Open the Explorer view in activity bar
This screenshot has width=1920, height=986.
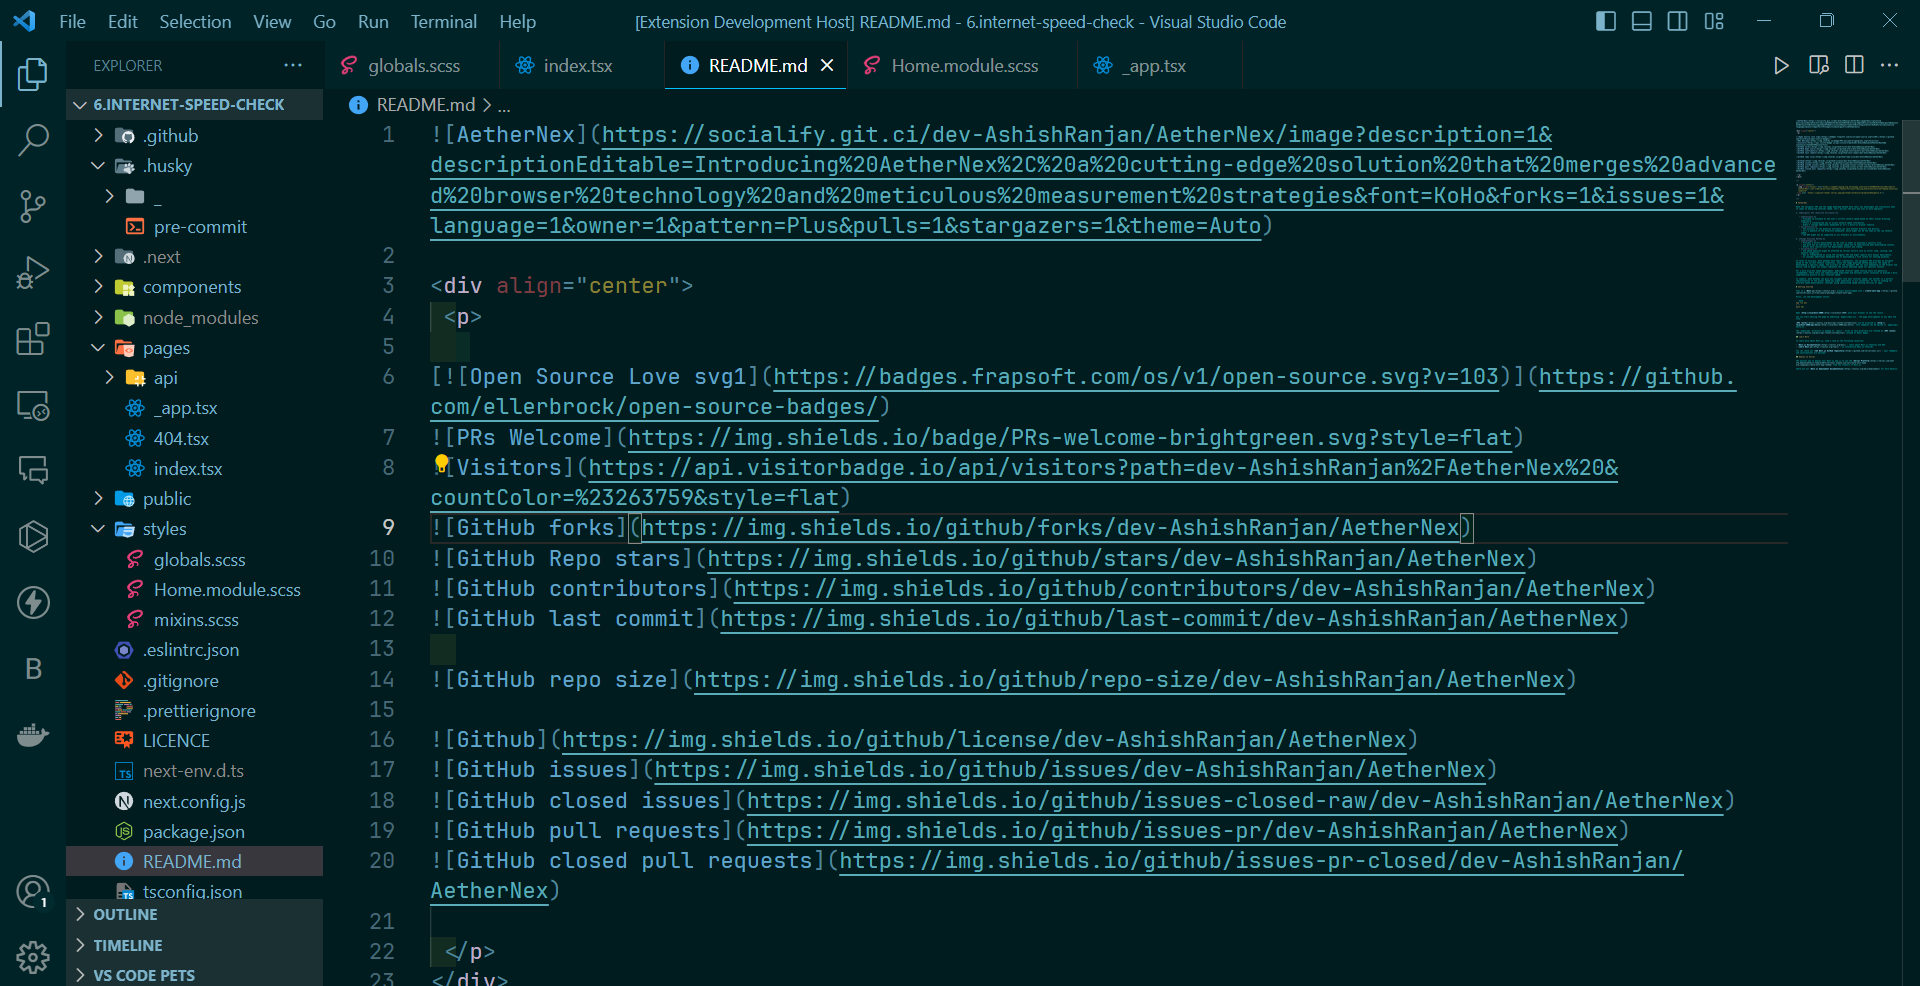[x=33, y=74]
